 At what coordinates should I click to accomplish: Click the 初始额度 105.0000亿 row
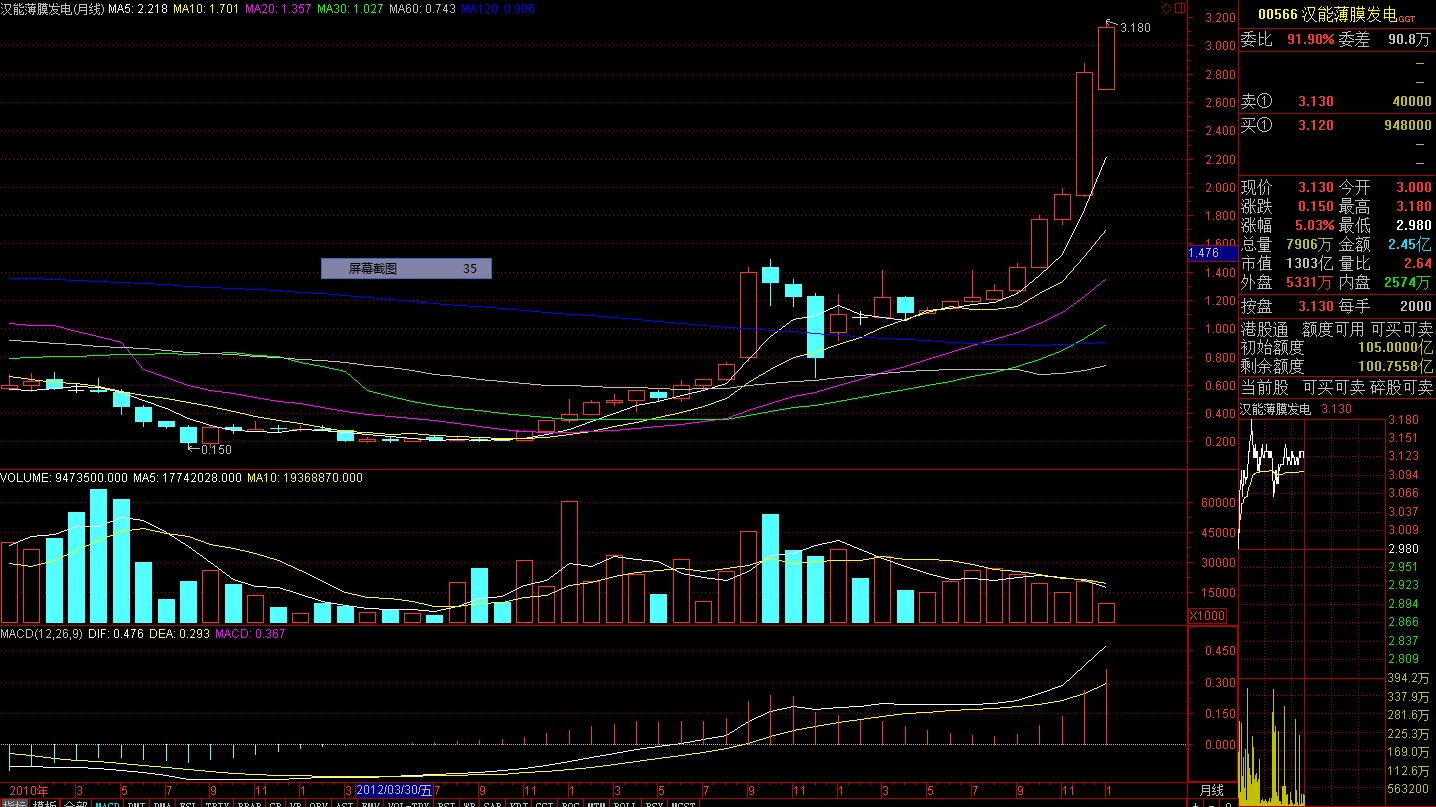click(x=1337, y=348)
